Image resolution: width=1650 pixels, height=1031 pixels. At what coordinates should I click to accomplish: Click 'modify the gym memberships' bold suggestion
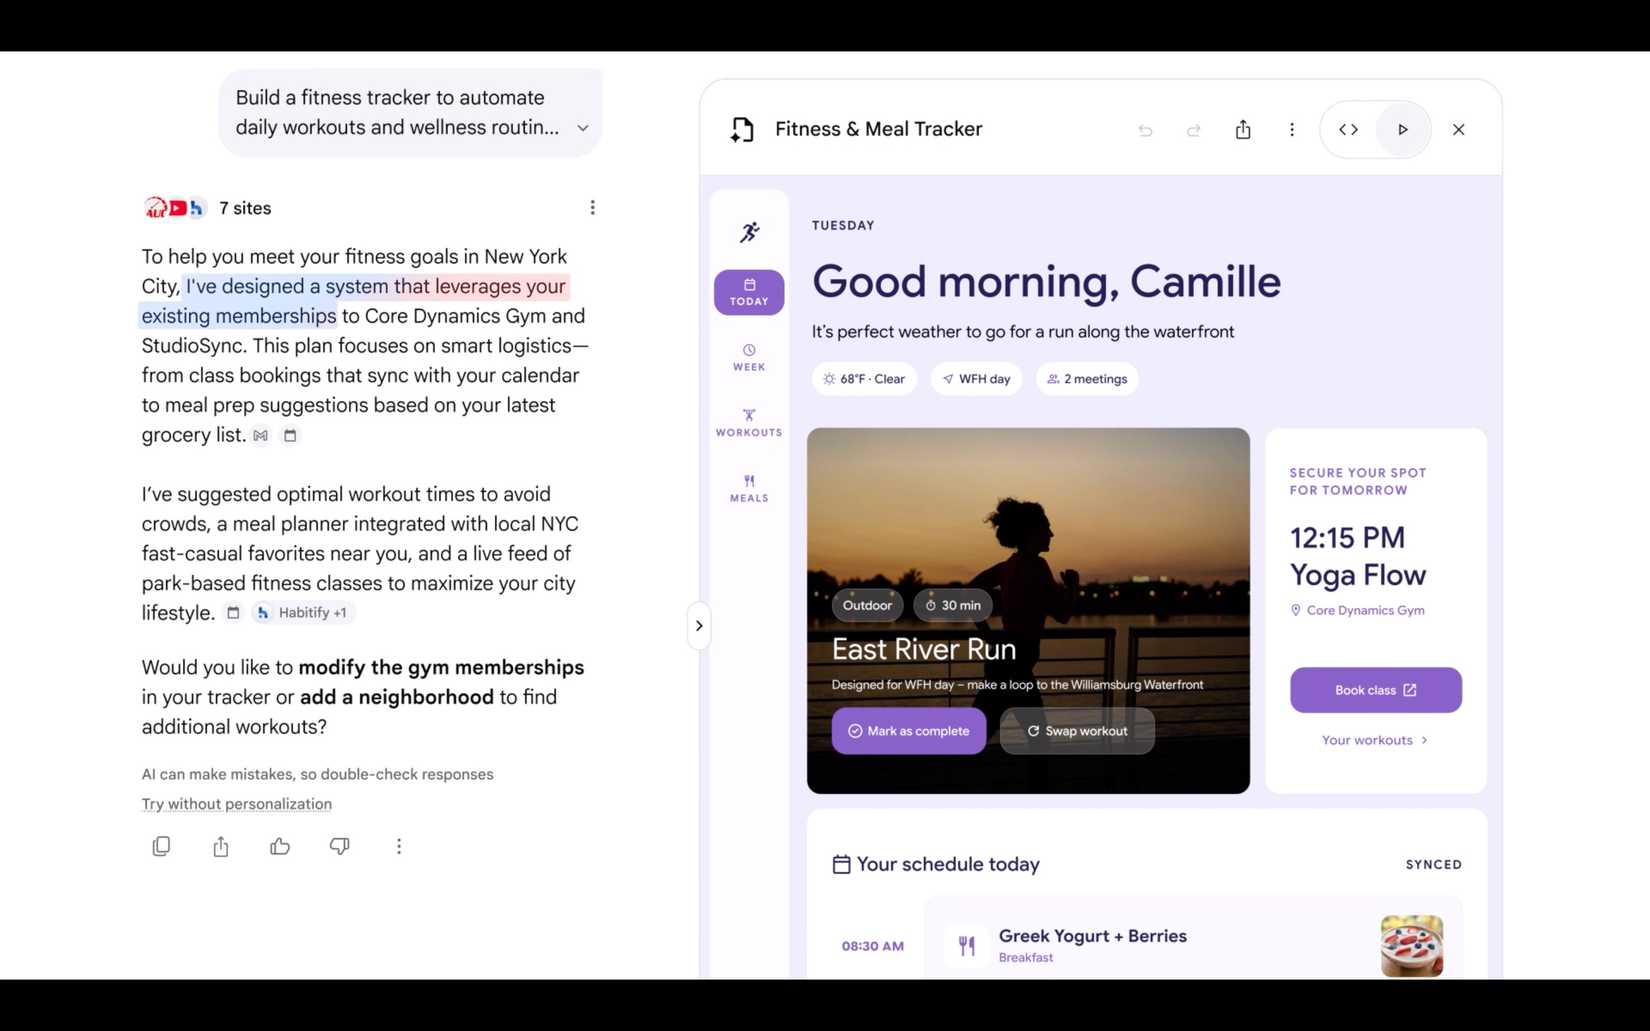[441, 667]
